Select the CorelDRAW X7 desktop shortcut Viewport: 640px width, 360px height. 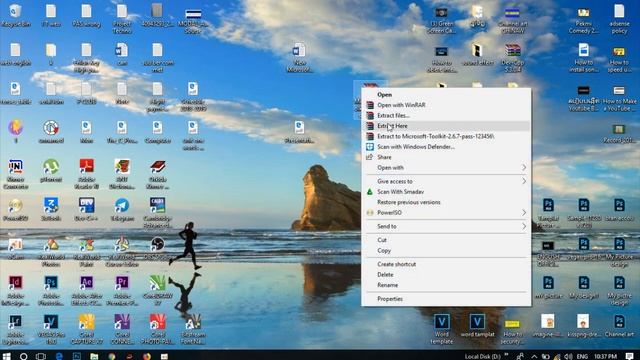[x=158, y=291]
